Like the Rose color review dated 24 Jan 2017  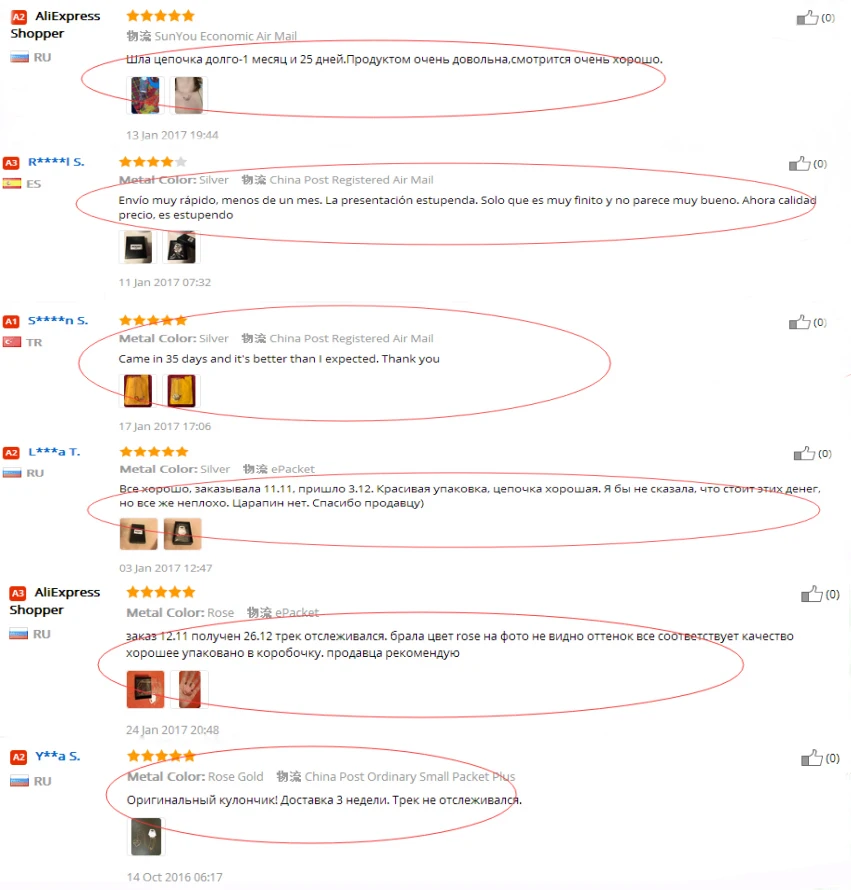tap(811, 594)
